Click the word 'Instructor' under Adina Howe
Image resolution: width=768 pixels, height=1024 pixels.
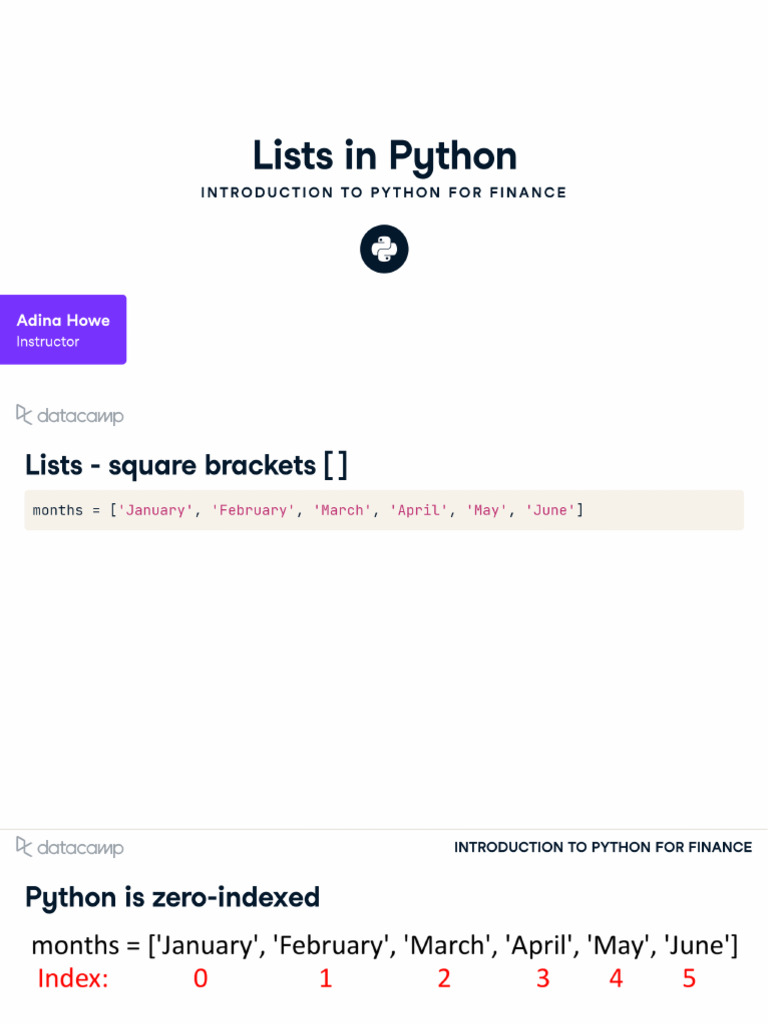47,342
